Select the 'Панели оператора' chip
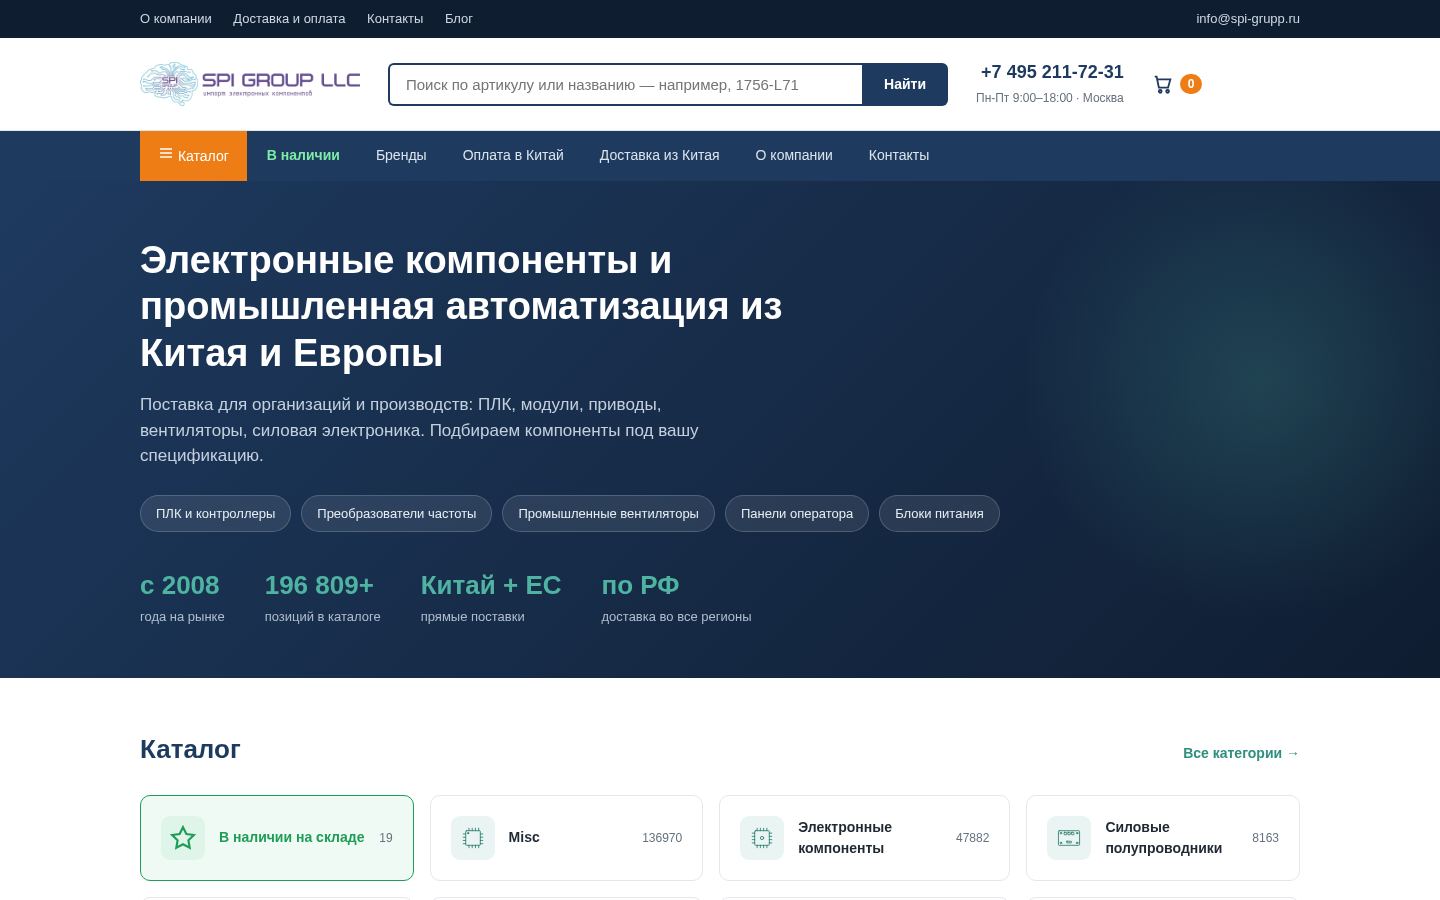This screenshot has width=1440, height=900. (x=797, y=513)
